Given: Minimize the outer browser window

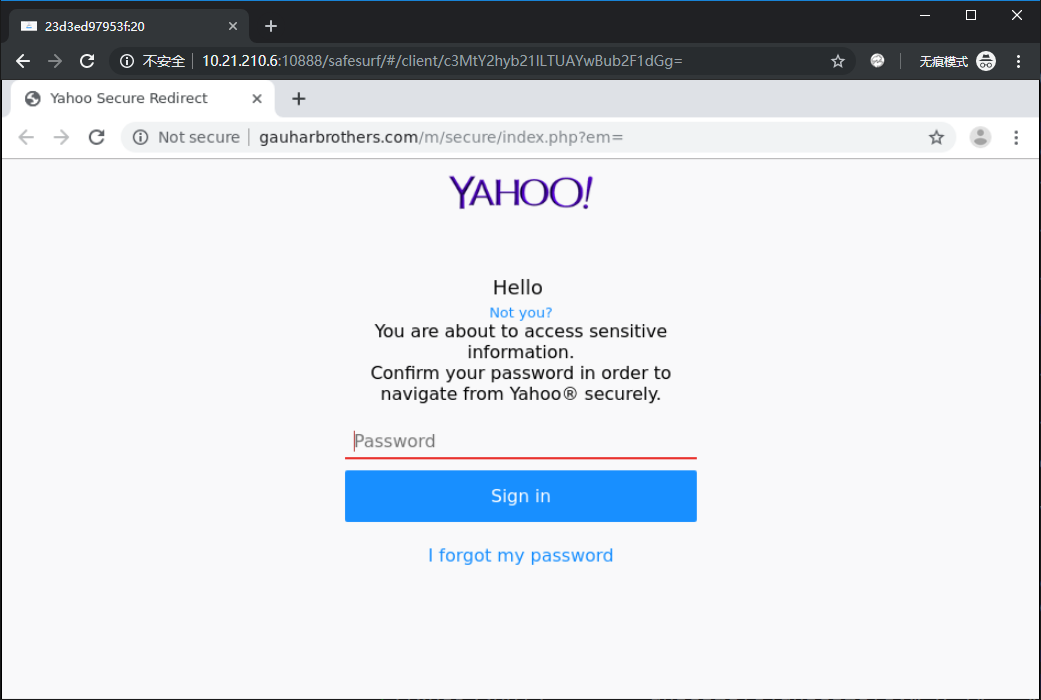Looking at the screenshot, I should pos(925,15).
